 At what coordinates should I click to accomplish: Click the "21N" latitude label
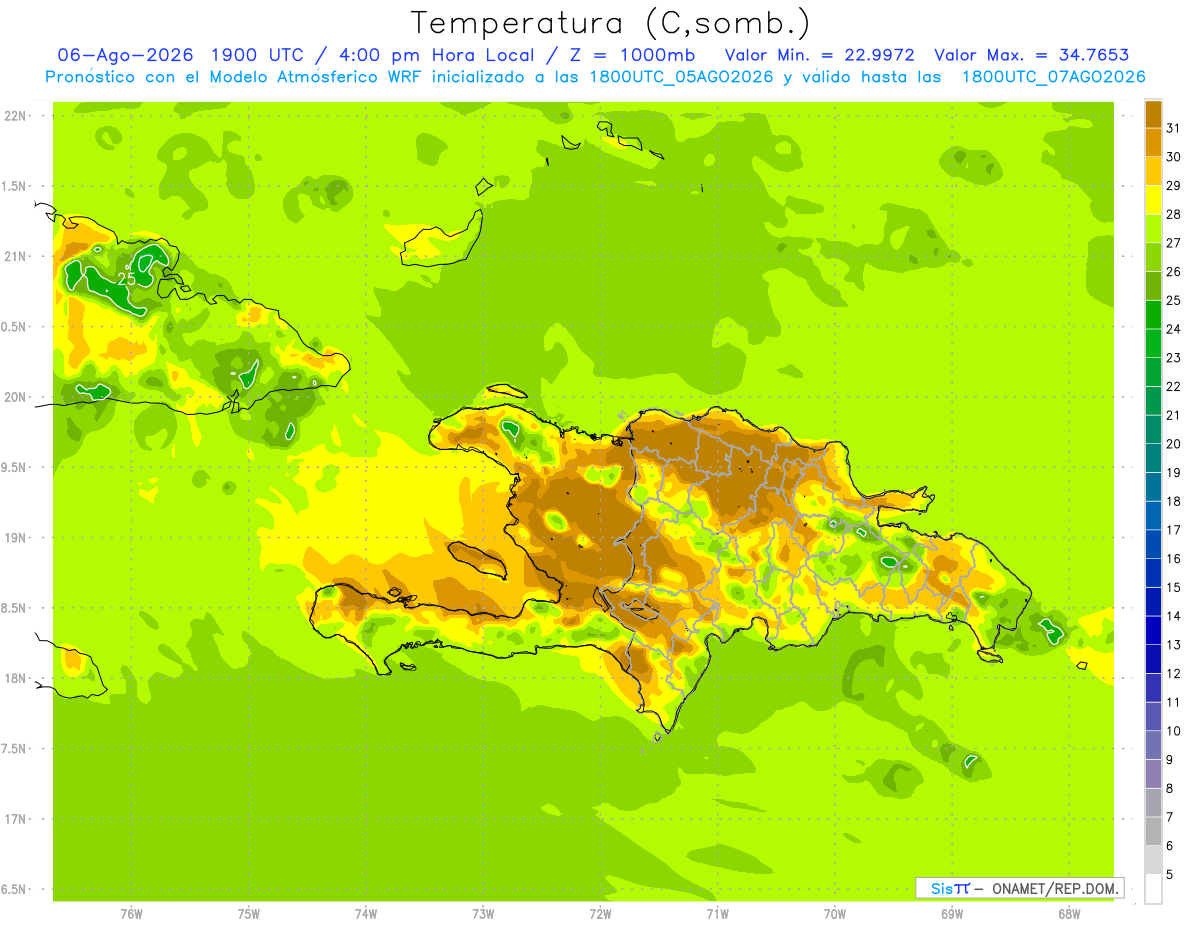point(14,256)
